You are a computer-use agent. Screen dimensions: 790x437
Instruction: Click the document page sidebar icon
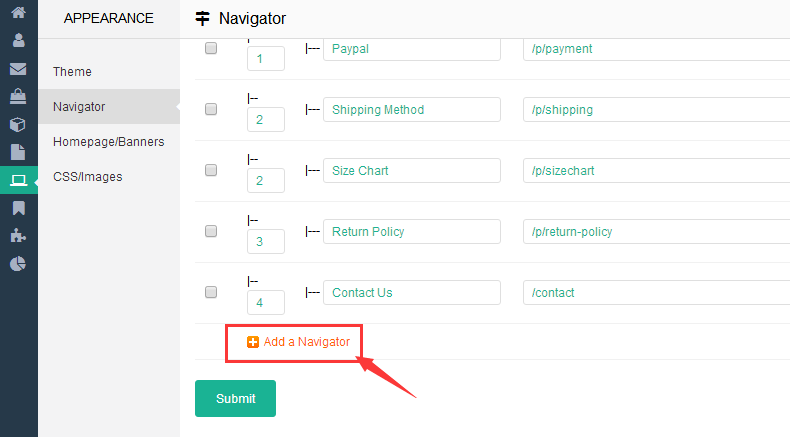click(18, 152)
